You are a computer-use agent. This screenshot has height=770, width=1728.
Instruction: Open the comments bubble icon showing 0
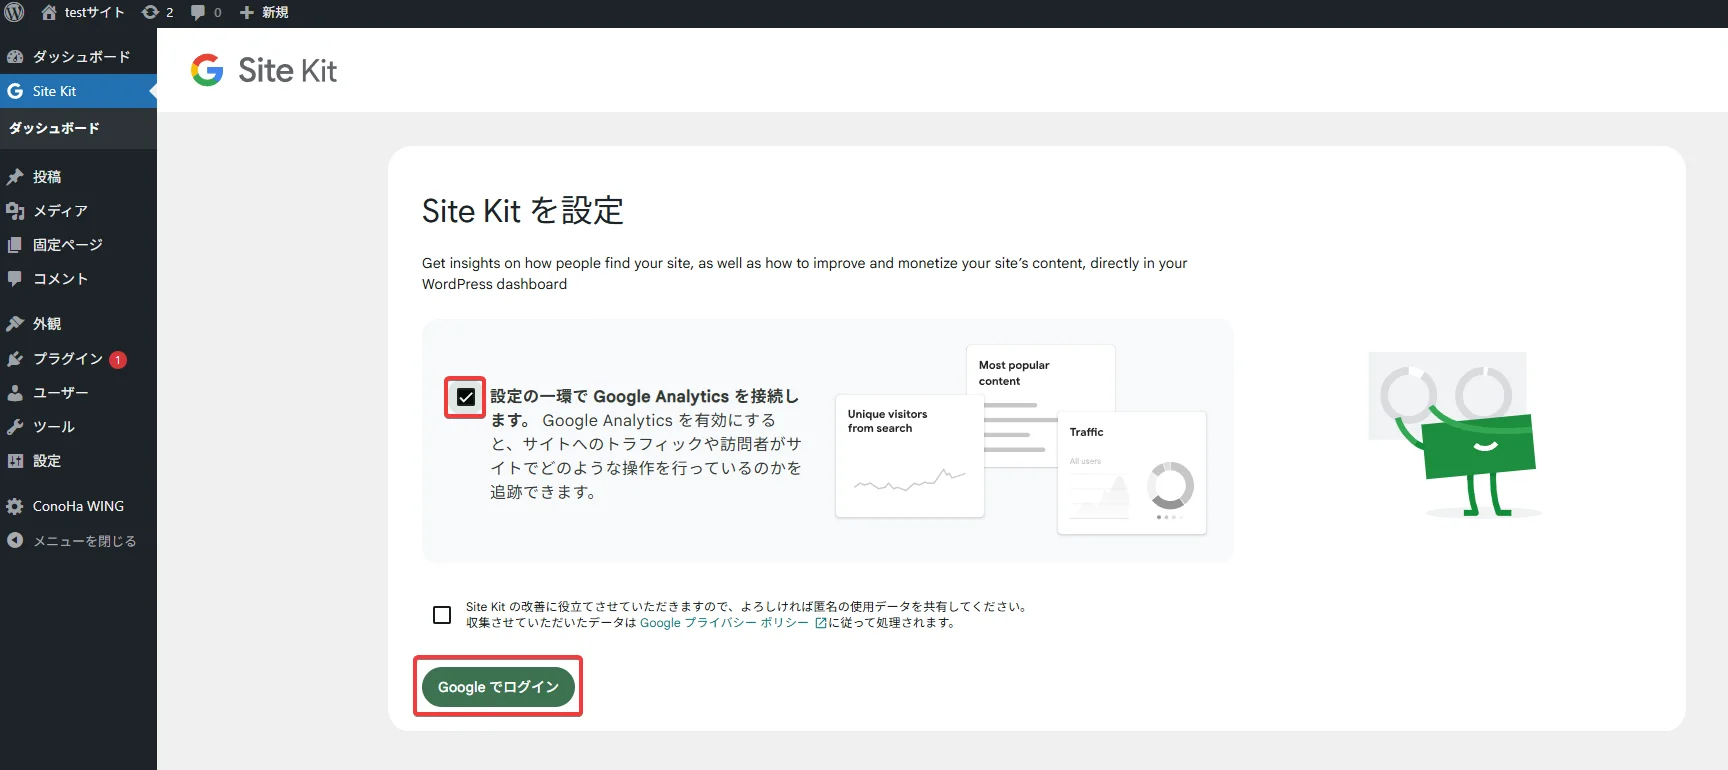coord(206,12)
